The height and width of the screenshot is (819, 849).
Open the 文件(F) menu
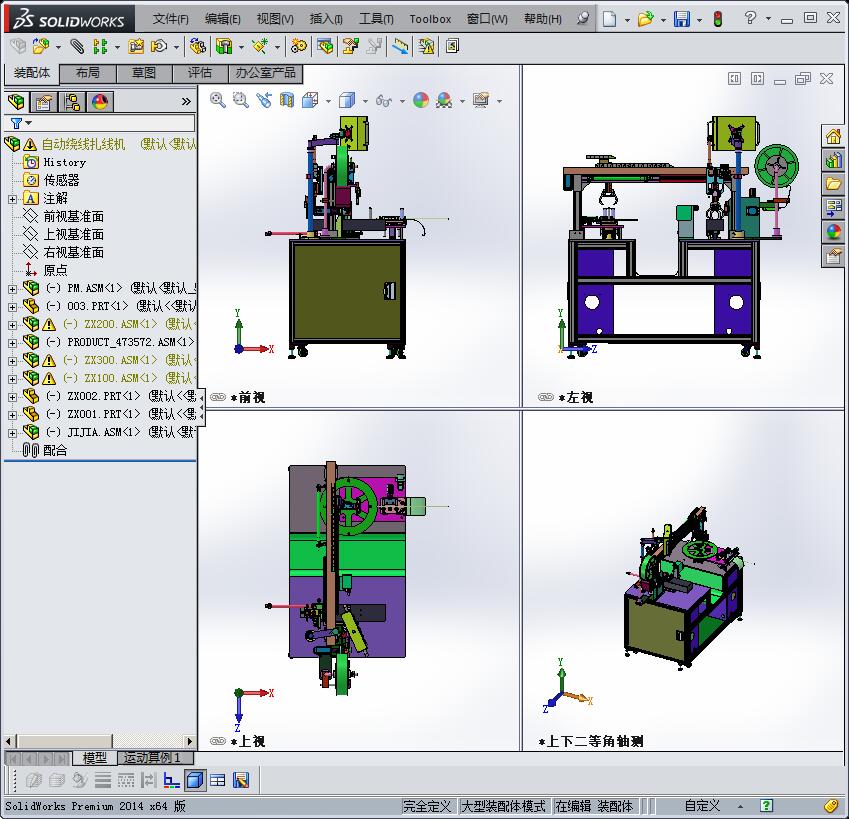[x=170, y=19]
